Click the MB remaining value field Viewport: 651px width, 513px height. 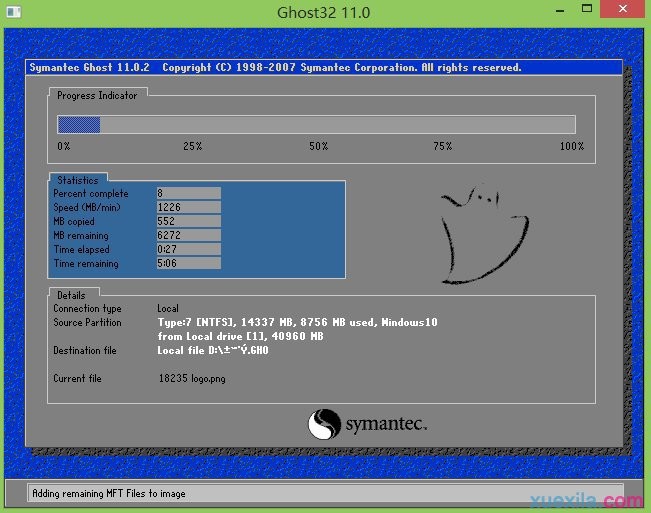click(x=188, y=235)
